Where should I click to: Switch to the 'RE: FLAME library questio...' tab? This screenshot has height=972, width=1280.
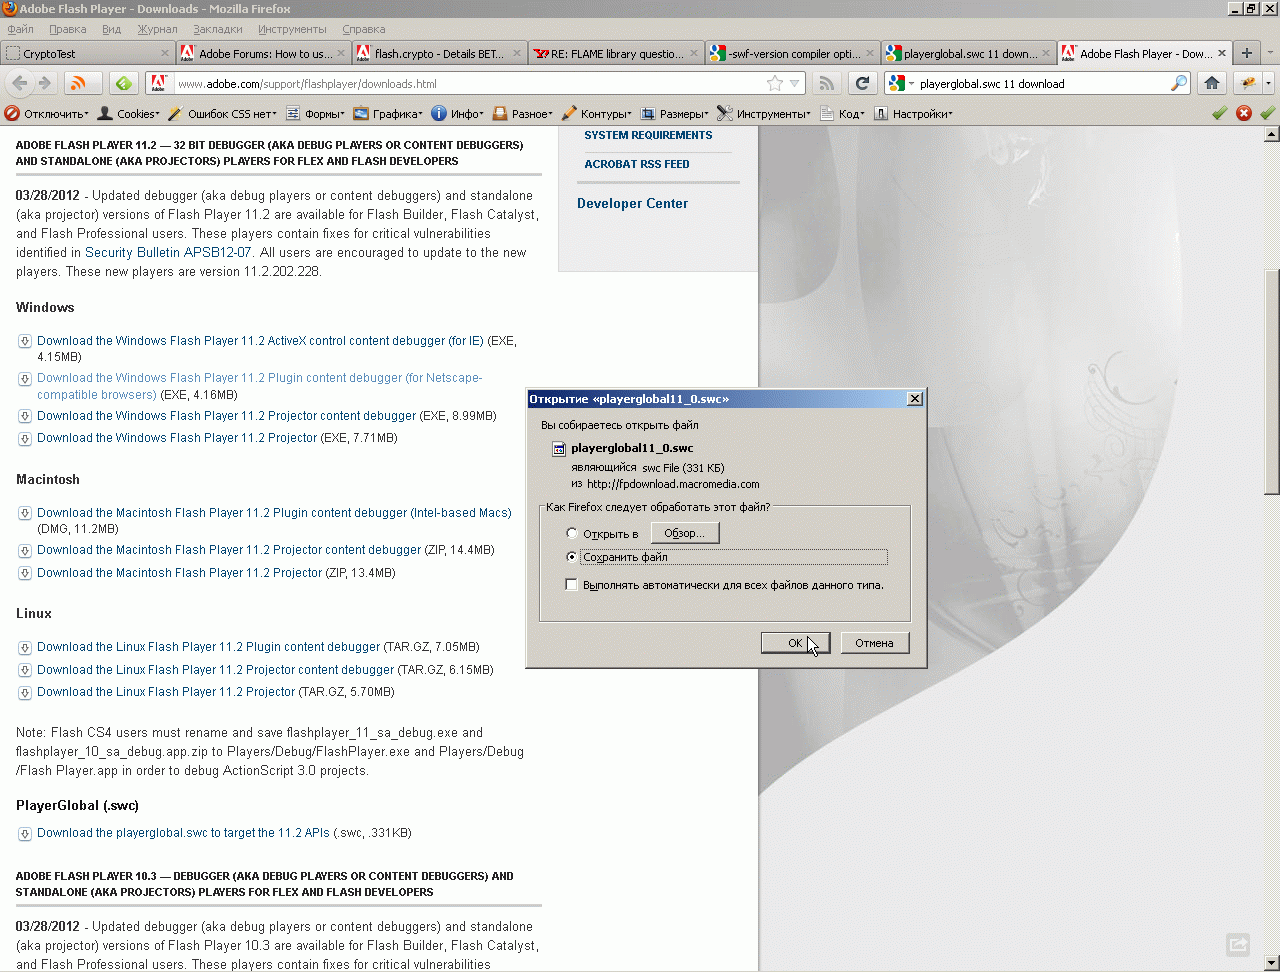(x=616, y=53)
